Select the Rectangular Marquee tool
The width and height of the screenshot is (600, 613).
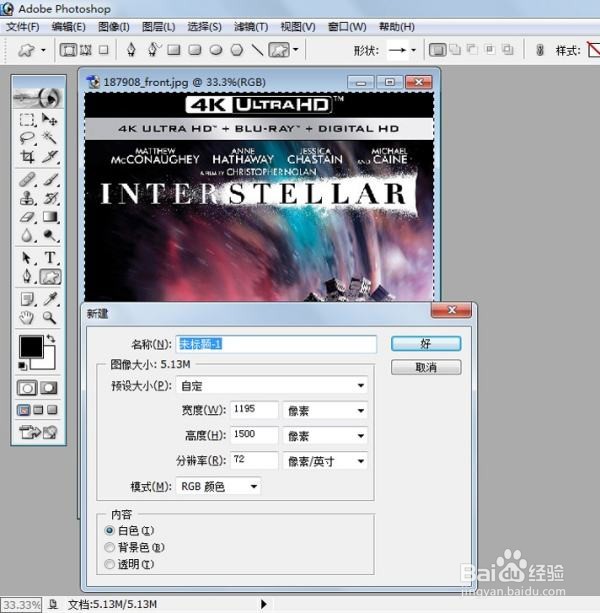click(27, 119)
